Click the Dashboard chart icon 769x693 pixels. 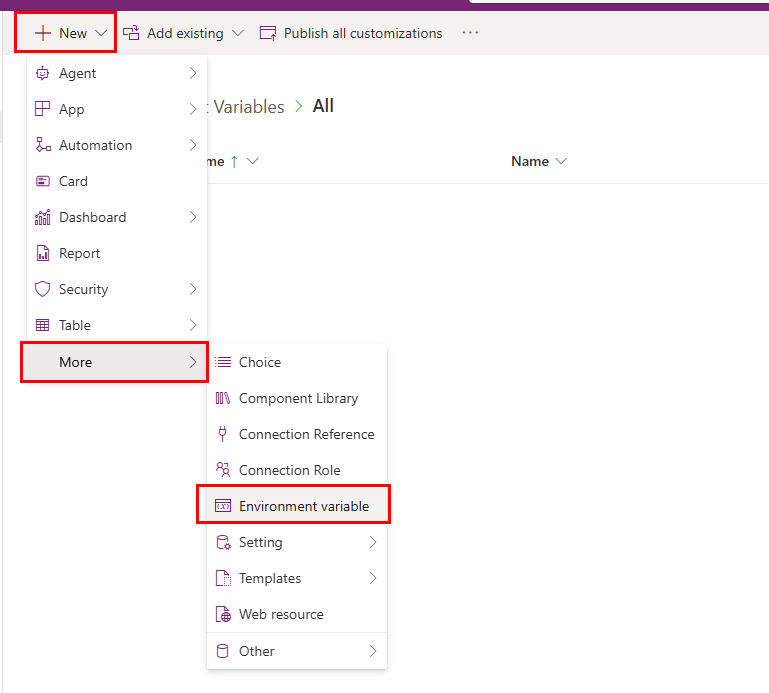pos(42,217)
